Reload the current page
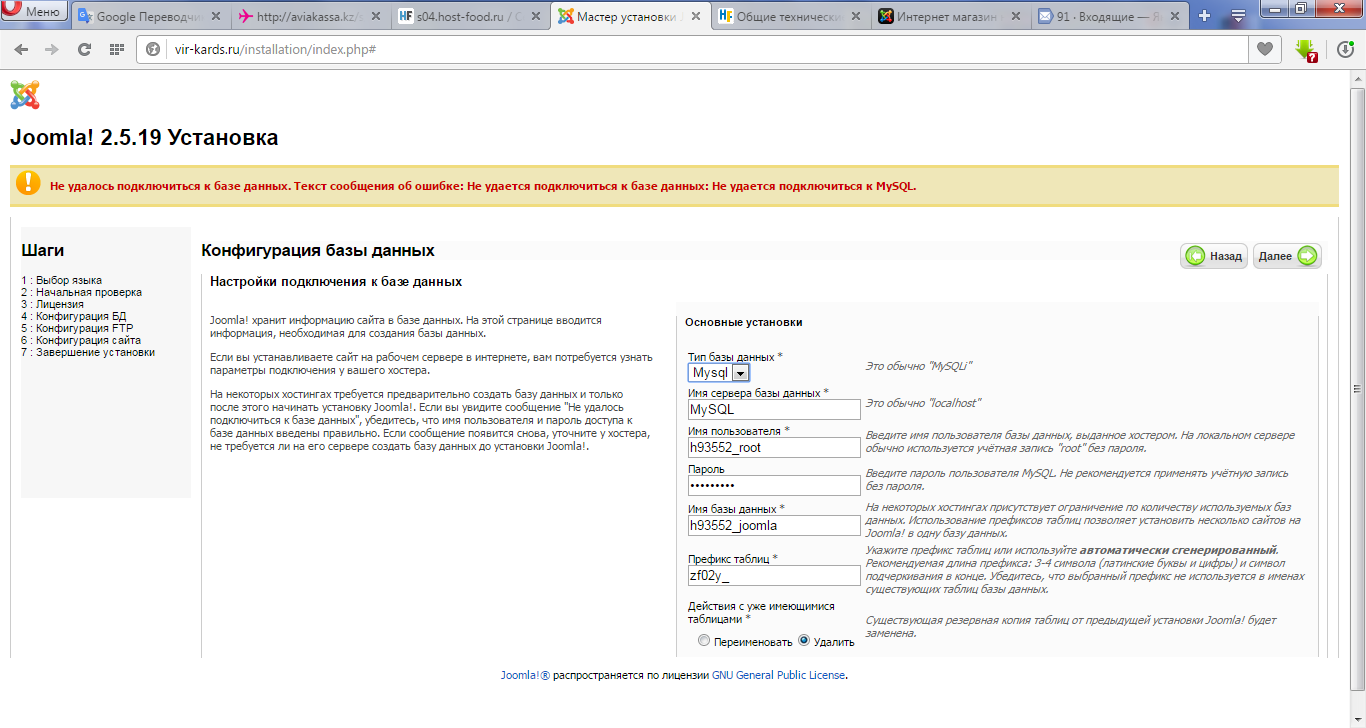1366x728 pixels. pos(84,49)
